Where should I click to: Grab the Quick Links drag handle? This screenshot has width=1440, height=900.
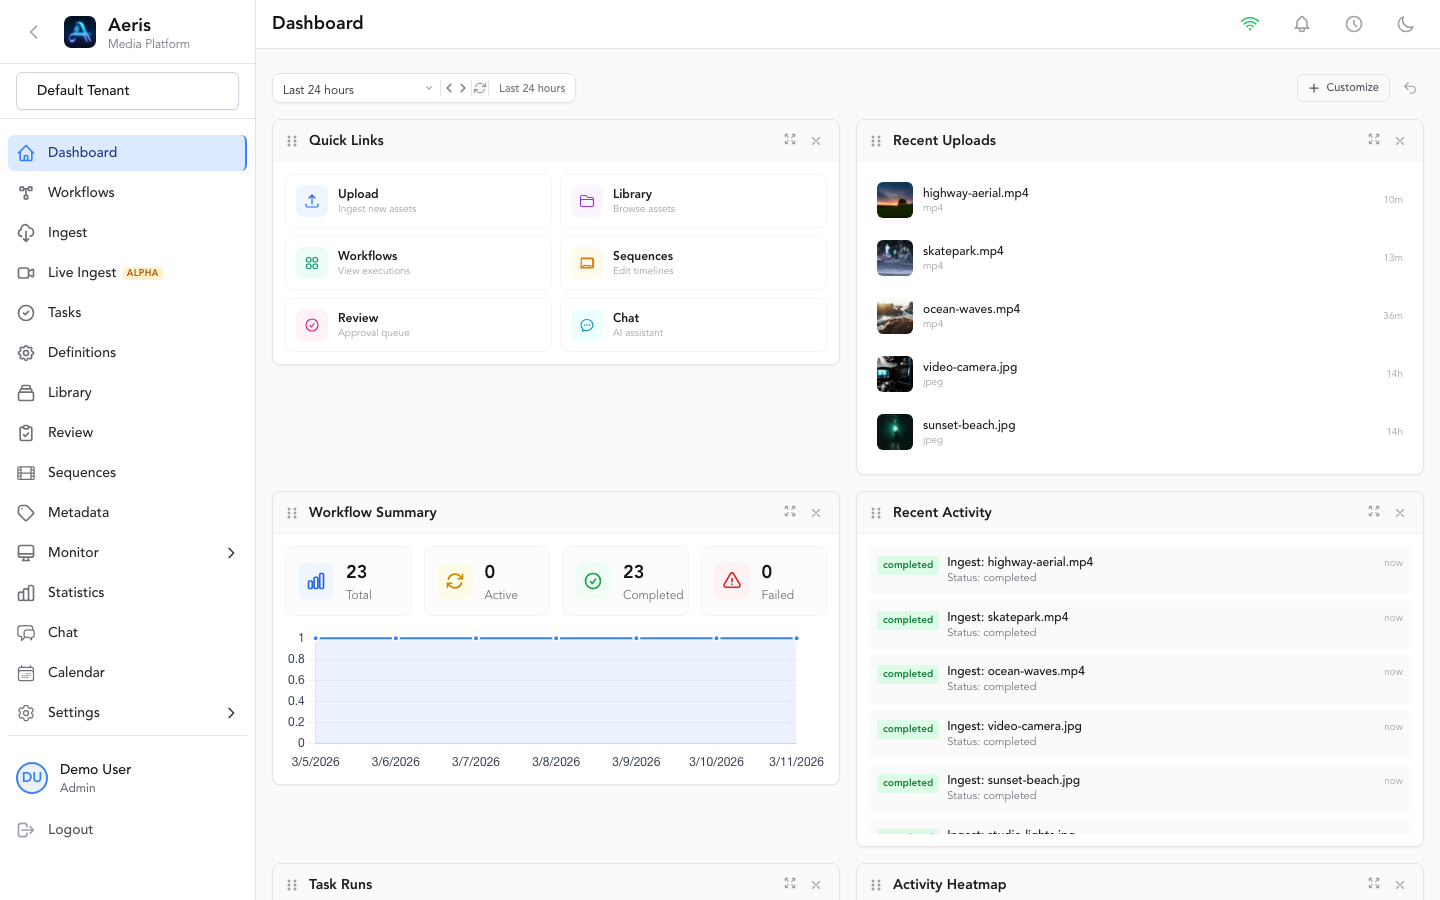[x=292, y=141]
